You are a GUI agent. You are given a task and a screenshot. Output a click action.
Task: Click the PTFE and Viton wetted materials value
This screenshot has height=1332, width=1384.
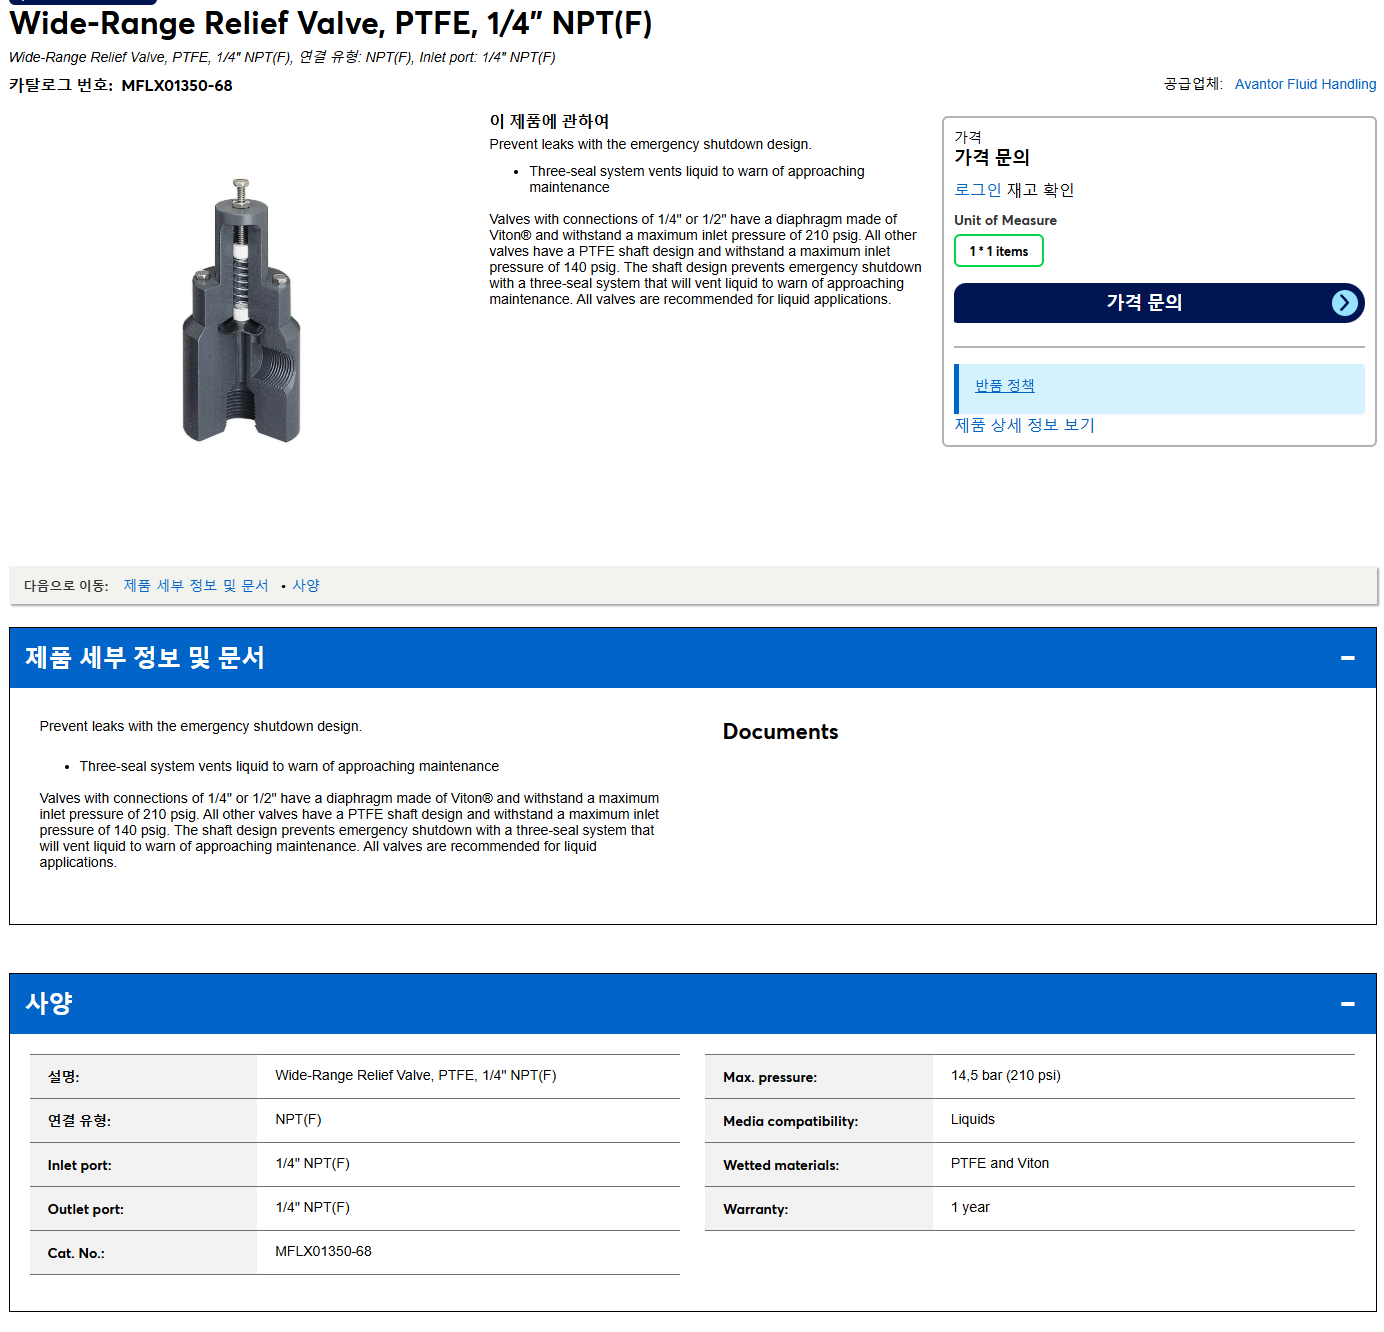point(999,1163)
